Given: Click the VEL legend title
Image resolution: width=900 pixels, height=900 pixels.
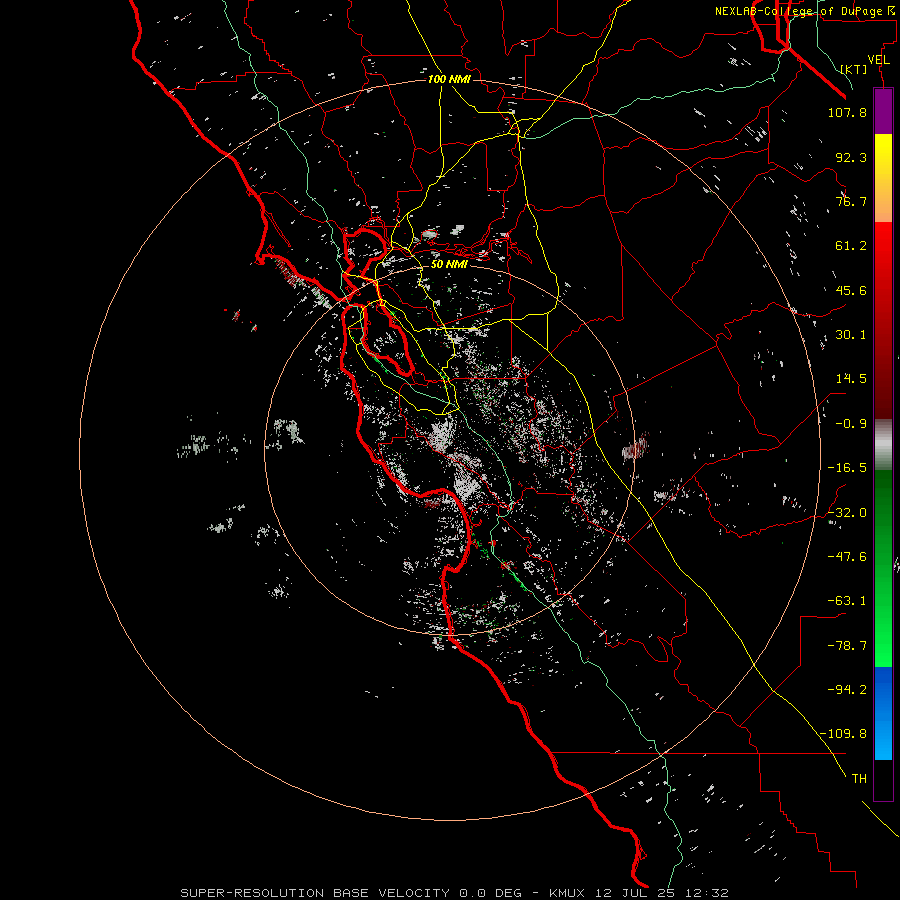Looking at the screenshot, I should pyautogui.click(x=878, y=60).
